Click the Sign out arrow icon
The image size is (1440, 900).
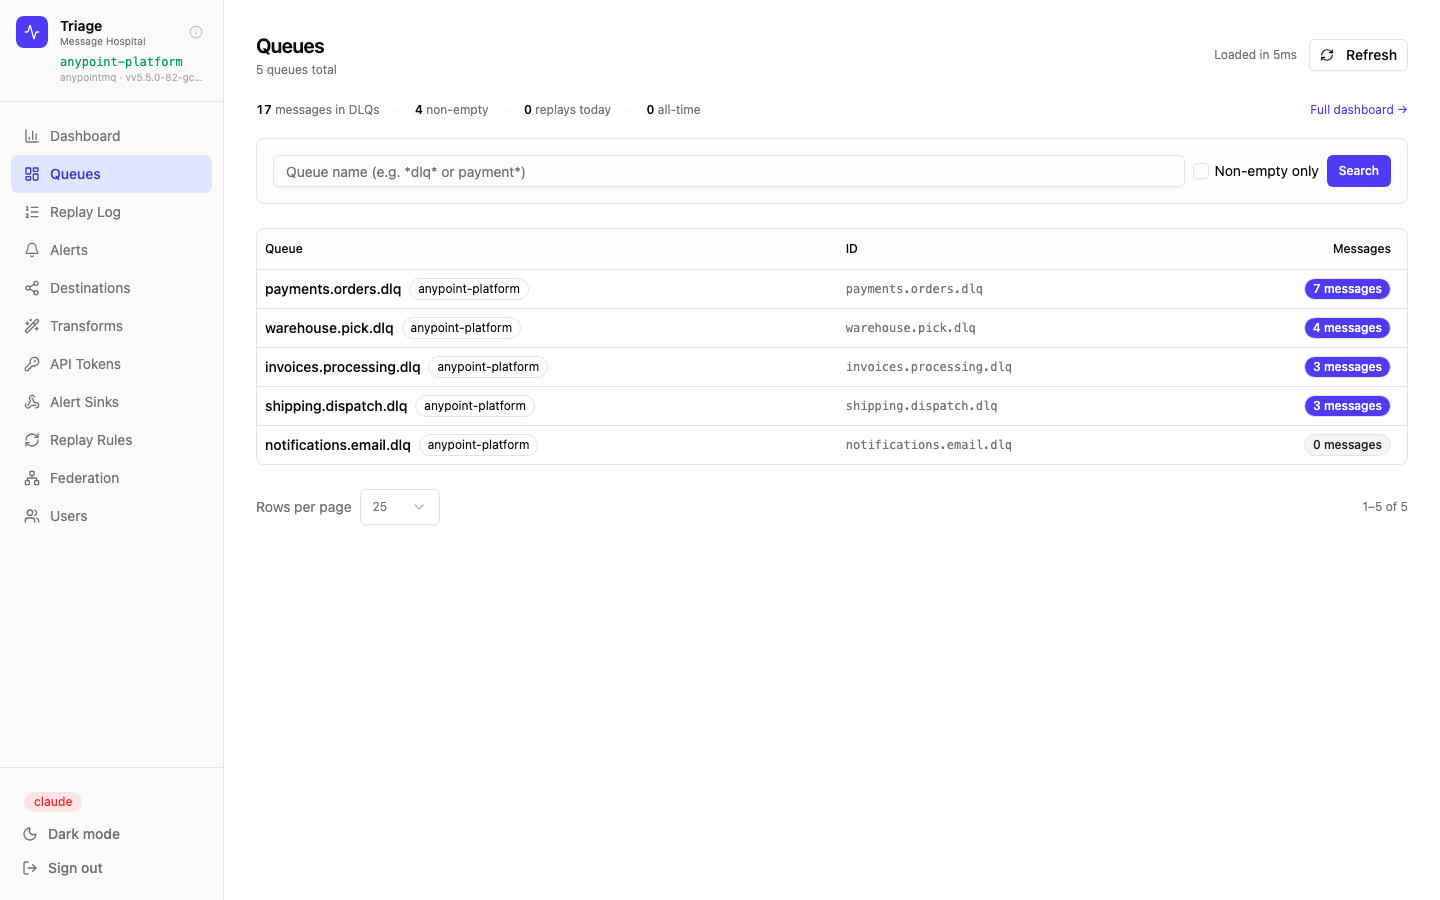(x=30, y=868)
